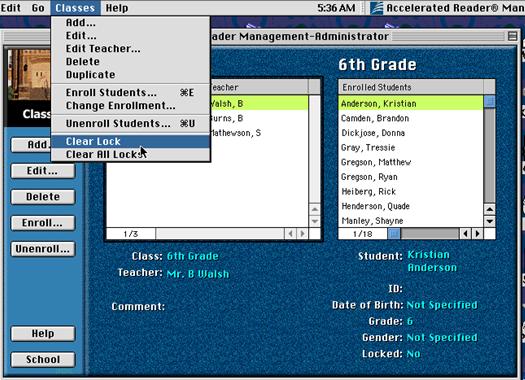Click up arrow of Enrolled Students scrollbar
525x380 pixels.
pyautogui.click(x=490, y=209)
